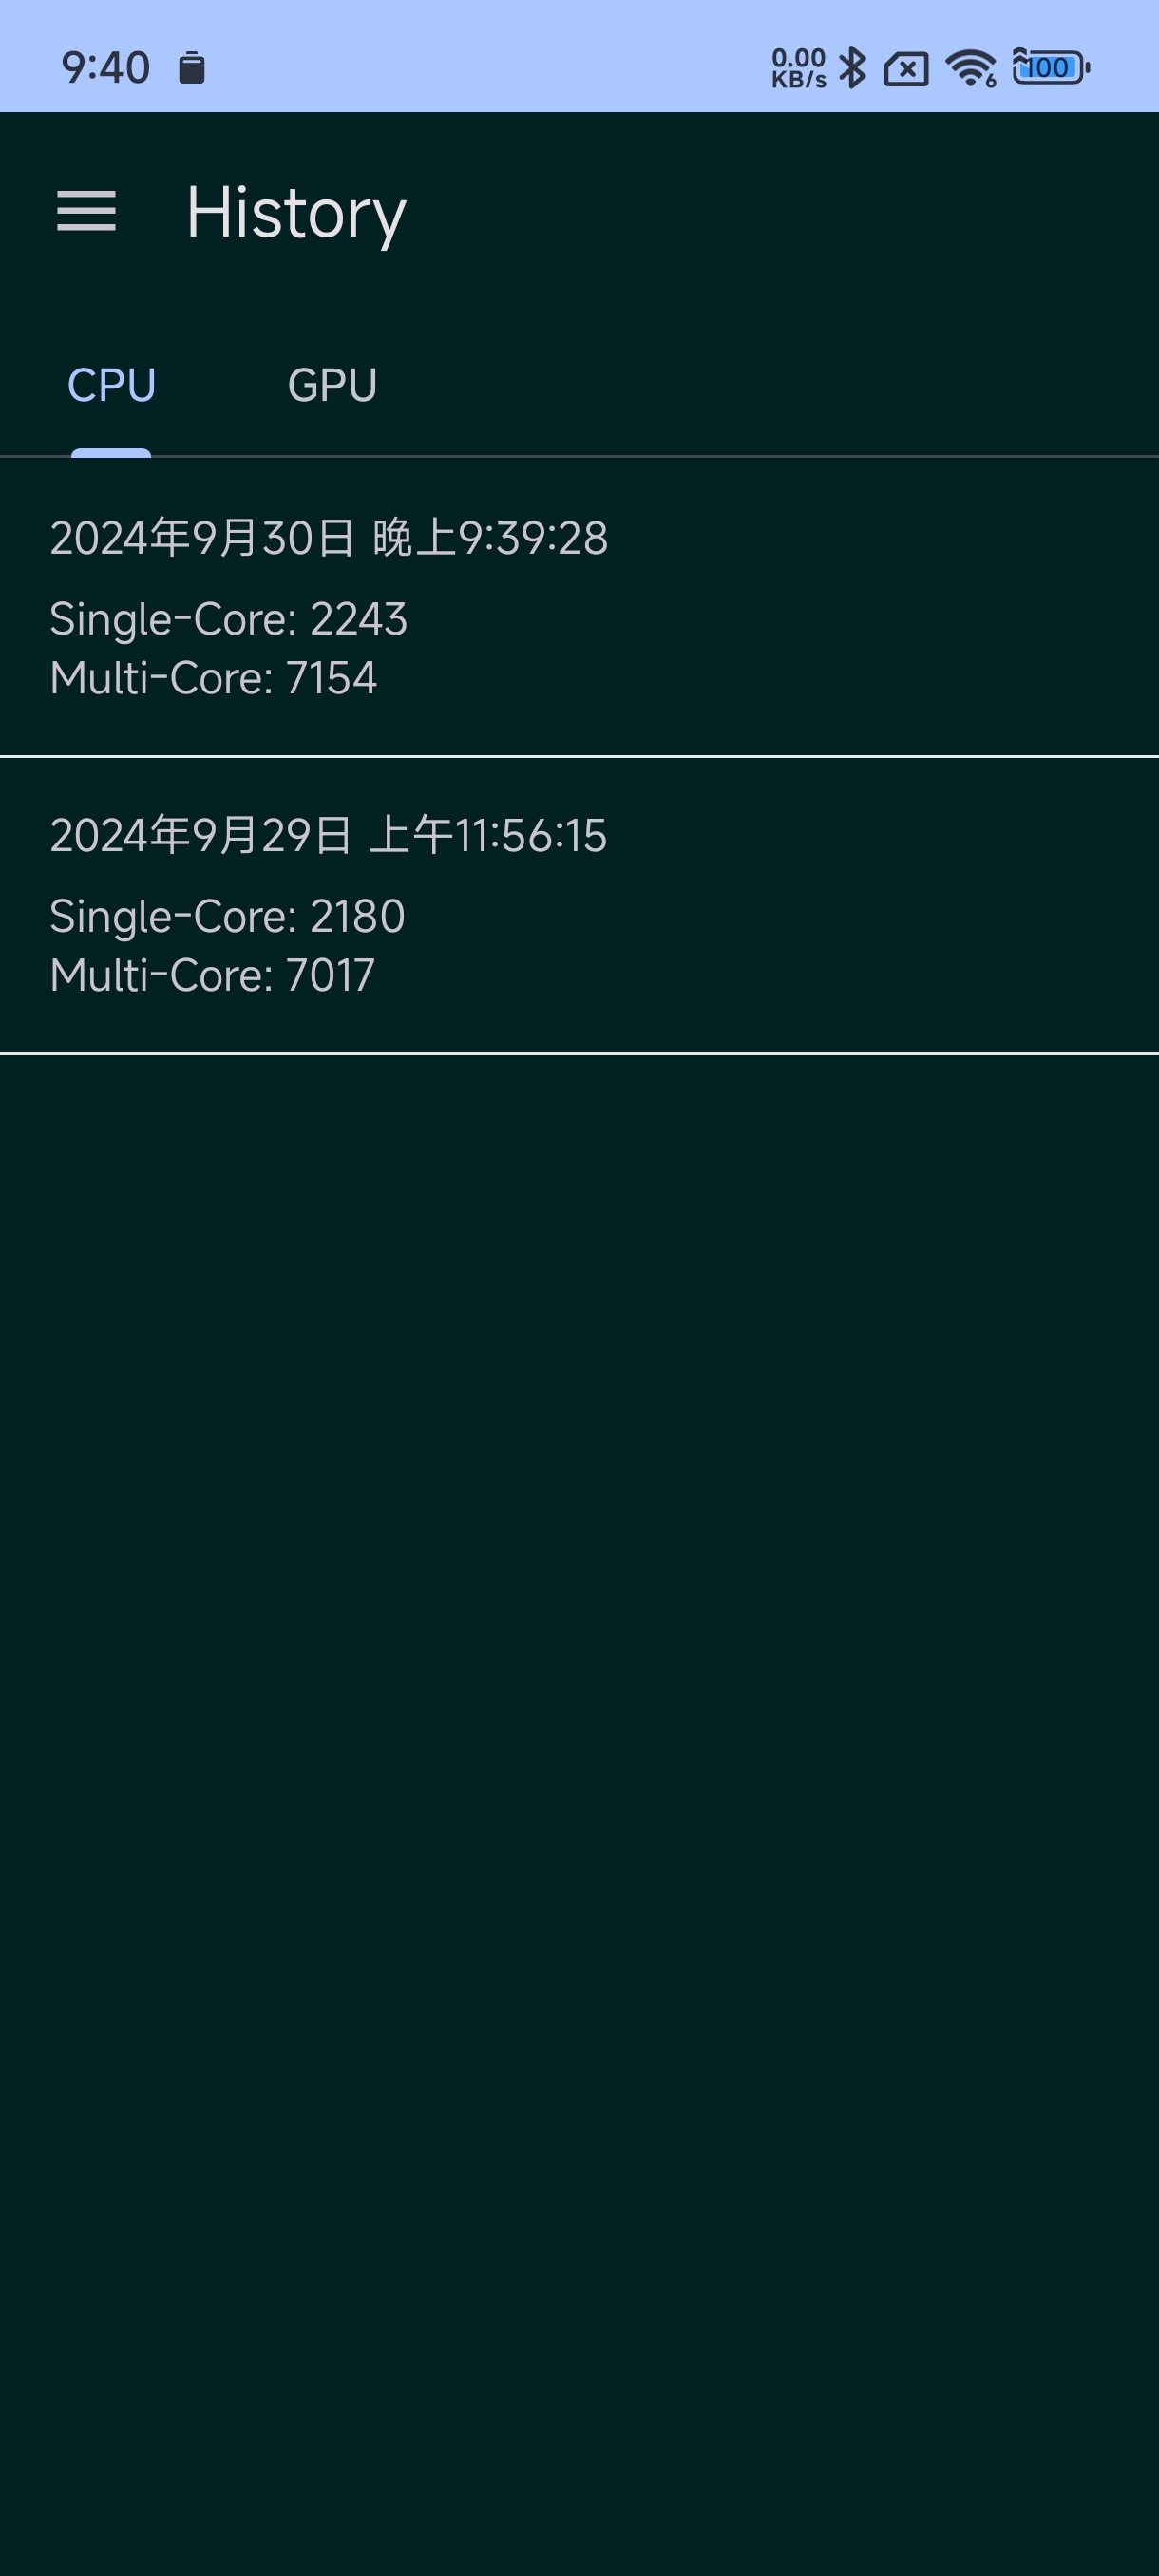Select the CPU tab
The height and width of the screenshot is (2576, 1159).
click(x=111, y=385)
